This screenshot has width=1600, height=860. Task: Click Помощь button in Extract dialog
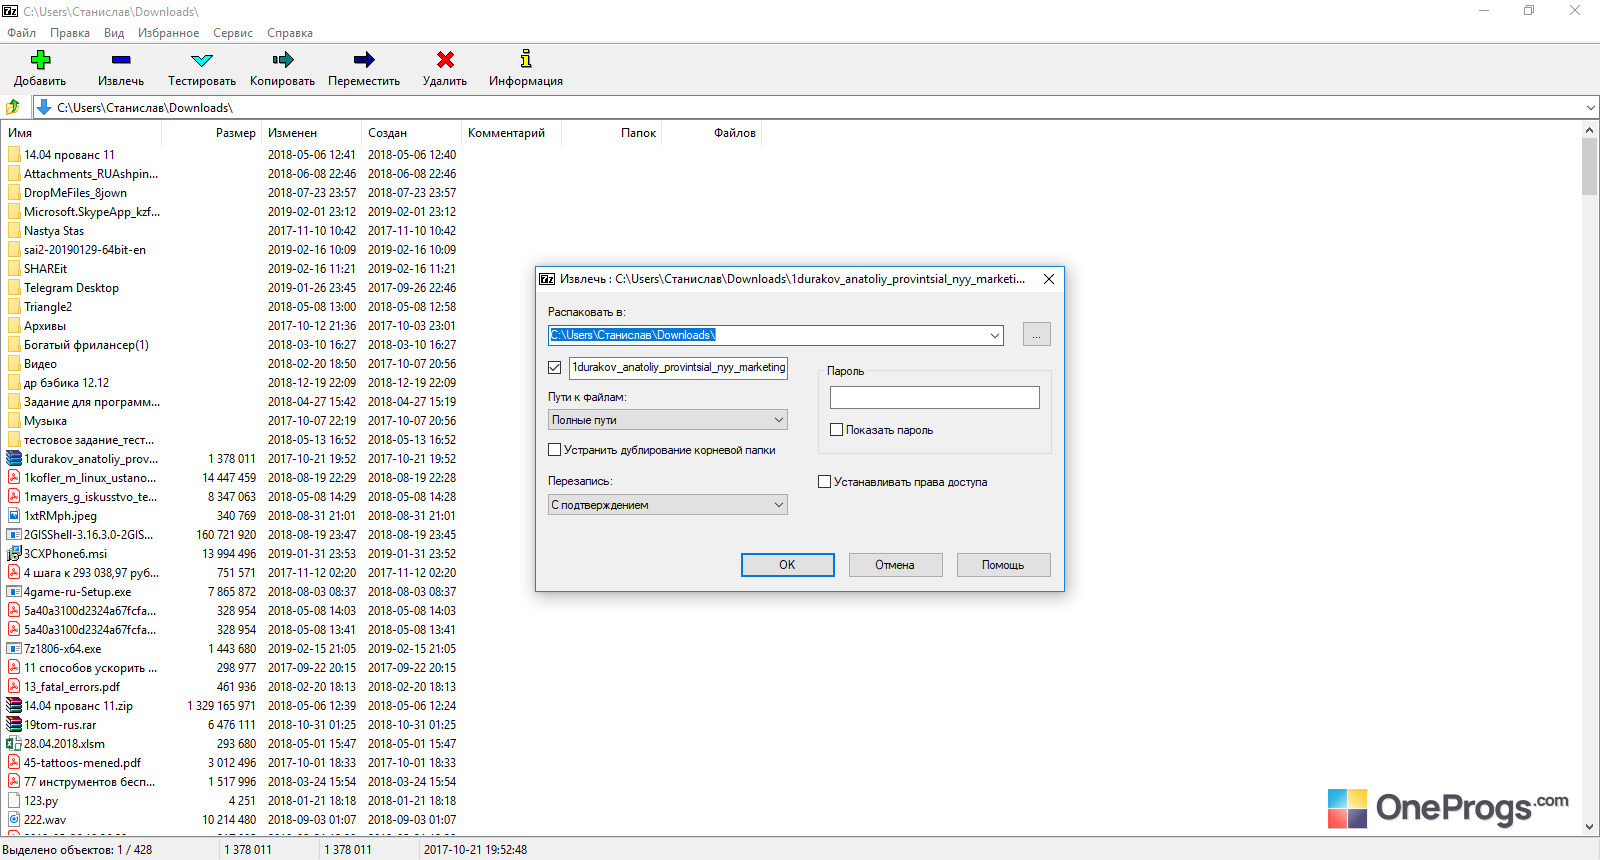[x=1003, y=565]
